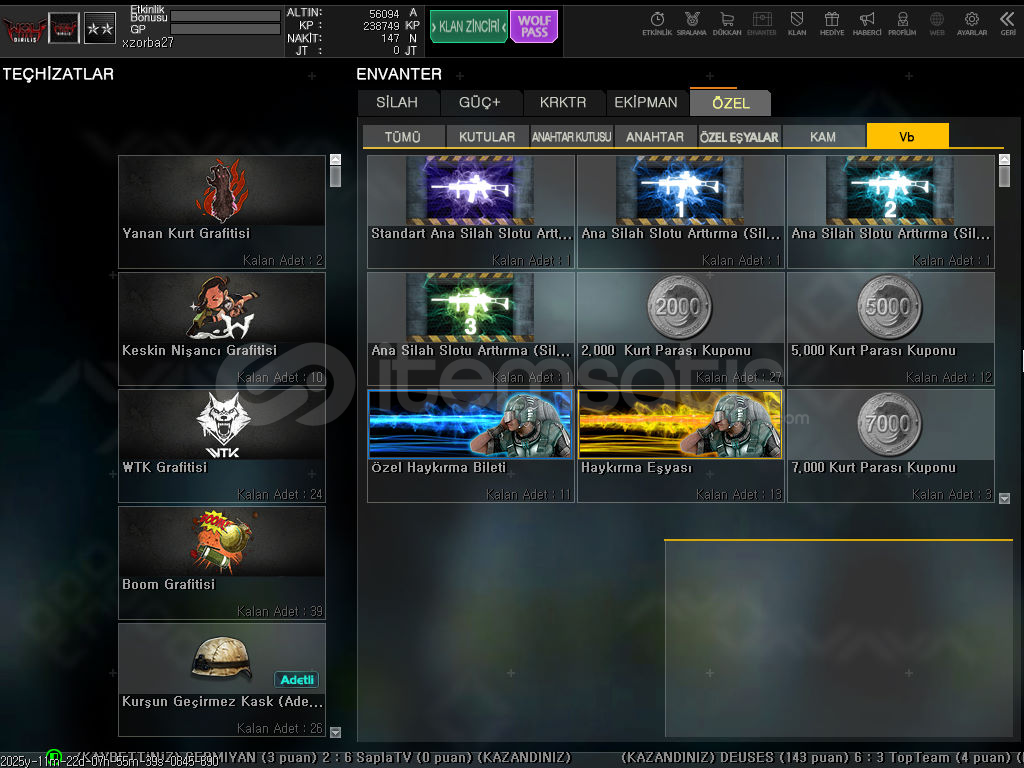Switch to the SİLAH tab
Image resolution: width=1024 pixels, height=768 pixels.
click(x=398, y=103)
